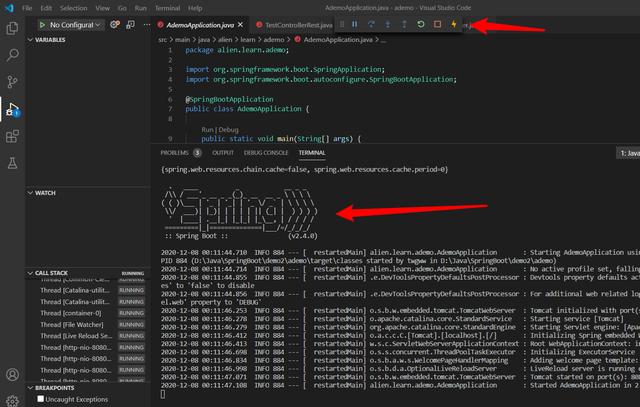Show more debug view actions
The image size is (640, 407).
[x=147, y=24]
